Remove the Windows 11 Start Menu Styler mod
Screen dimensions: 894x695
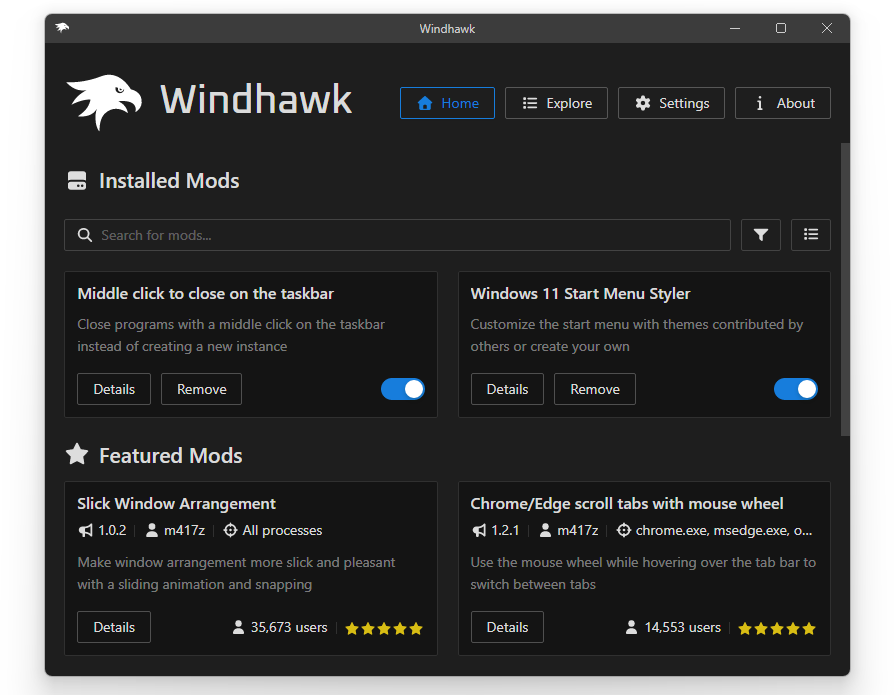[x=595, y=389]
